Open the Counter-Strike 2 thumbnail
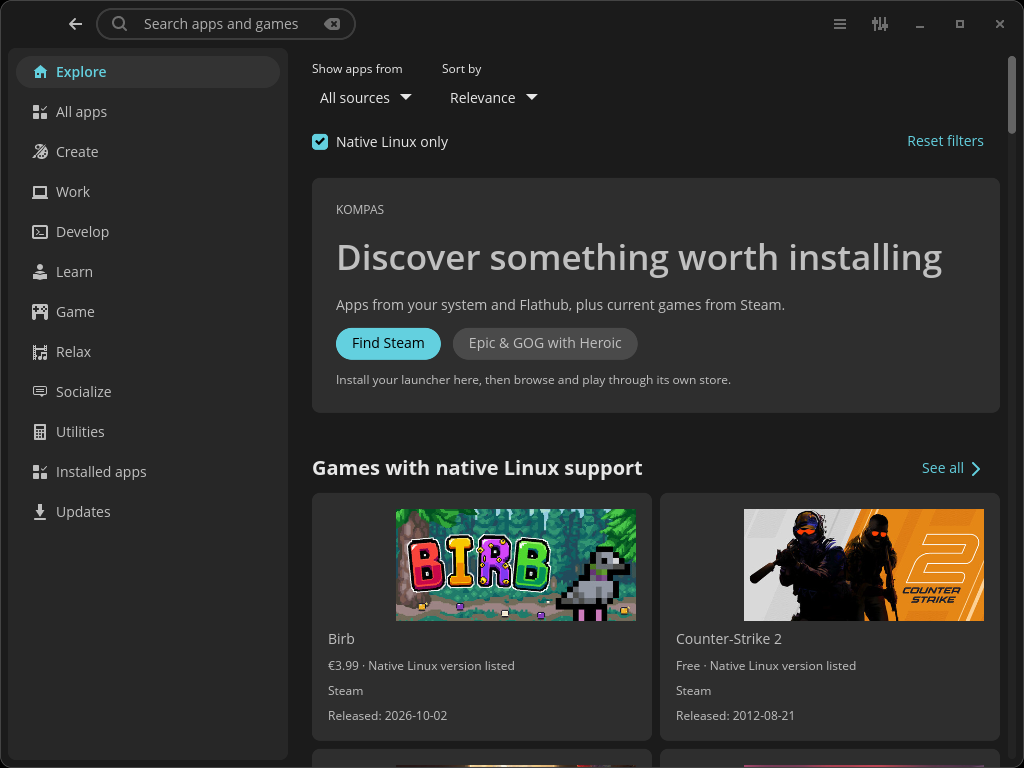The image size is (1024, 768). pyautogui.click(x=863, y=565)
